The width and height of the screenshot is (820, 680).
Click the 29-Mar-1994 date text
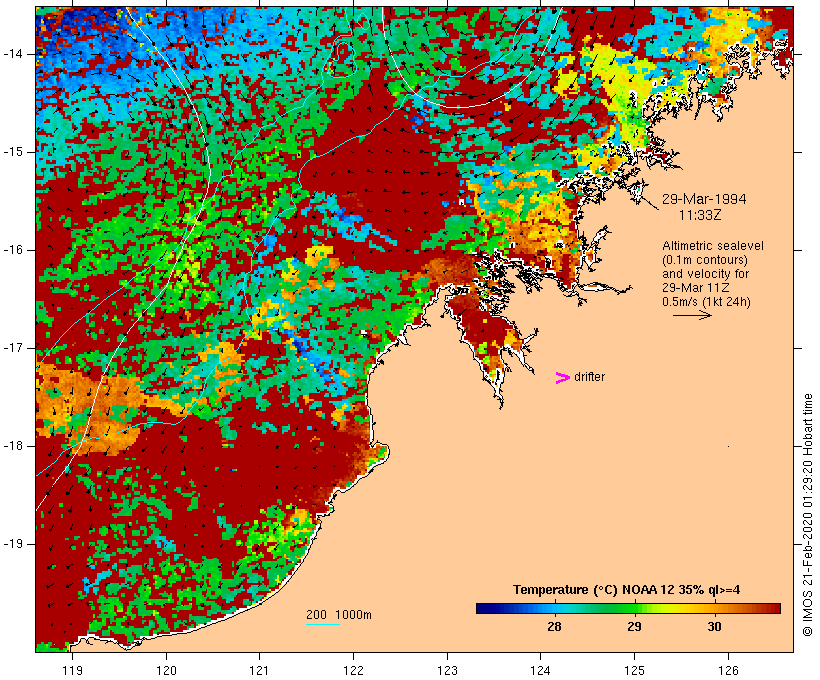coord(704,199)
